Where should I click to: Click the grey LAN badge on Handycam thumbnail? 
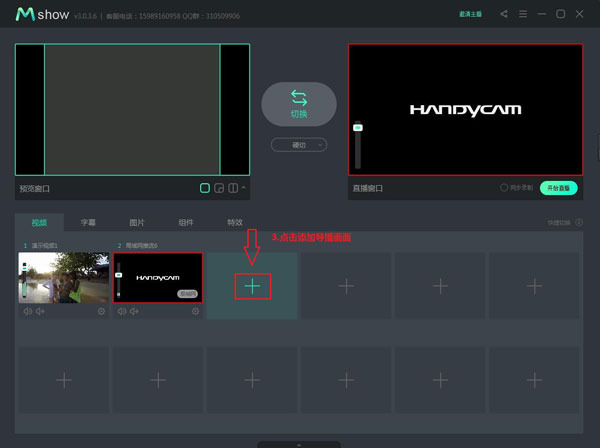tap(187, 293)
